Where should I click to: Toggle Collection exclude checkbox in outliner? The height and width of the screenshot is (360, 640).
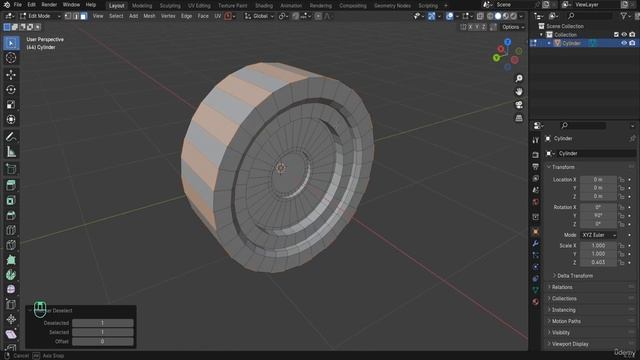click(616, 35)
